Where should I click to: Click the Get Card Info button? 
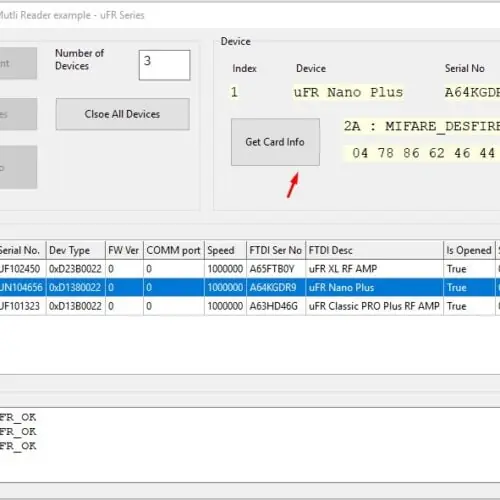click(x=275, y=142)
